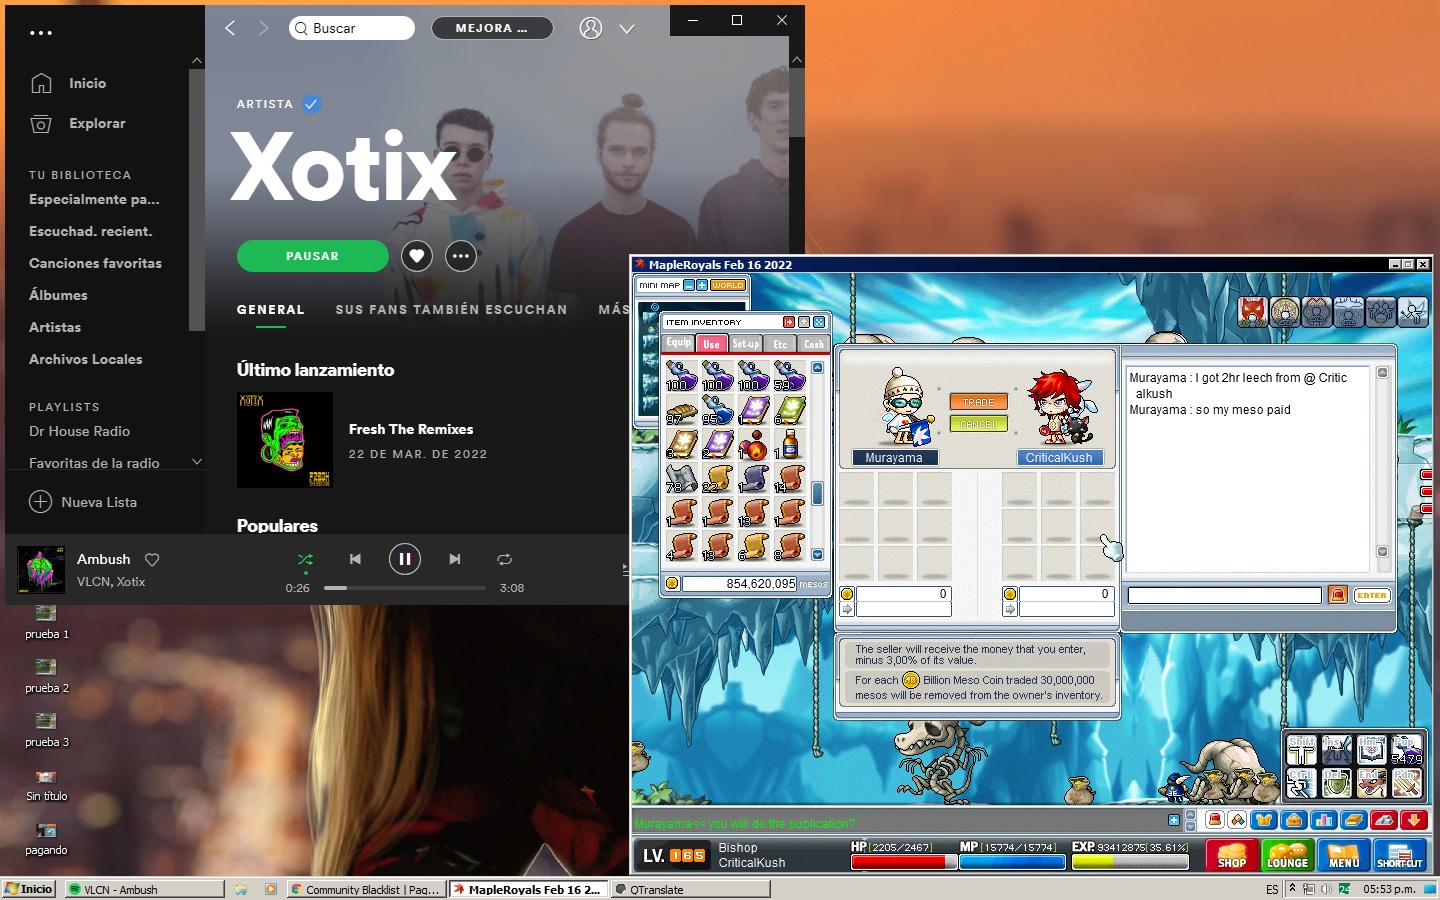Expand the Favoritas de la radio chevron
The width and height of the screenshot is (1440, 900).
[197, 462]
